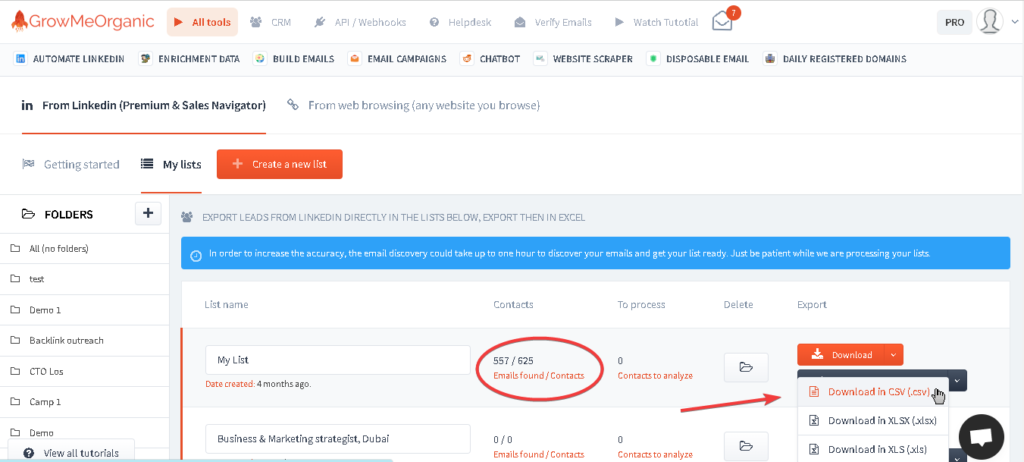The width and height of the screenshot is (1024, 462).
Task: Open the Helpdesk link
Action: tap(460, 22)
